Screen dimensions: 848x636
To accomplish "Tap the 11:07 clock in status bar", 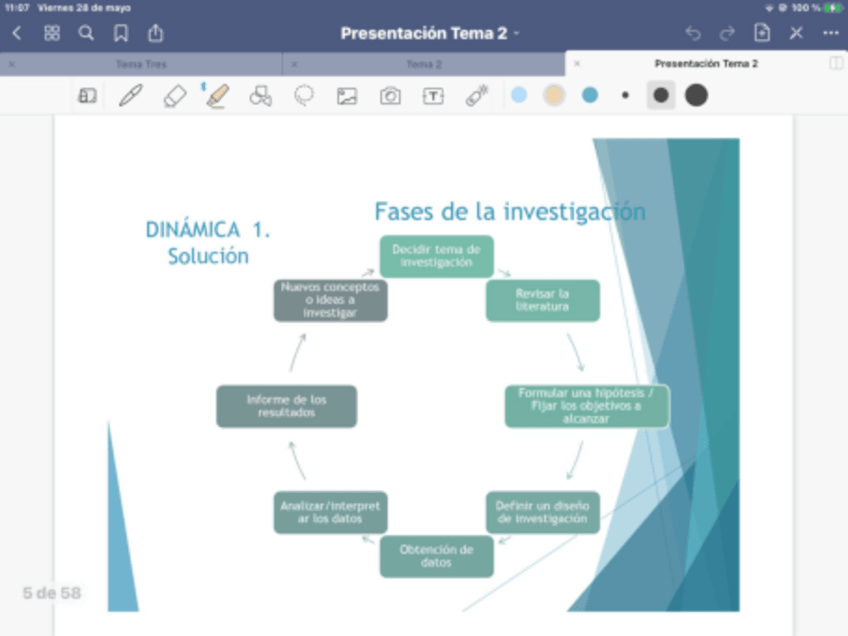I will tap(16, 8).
